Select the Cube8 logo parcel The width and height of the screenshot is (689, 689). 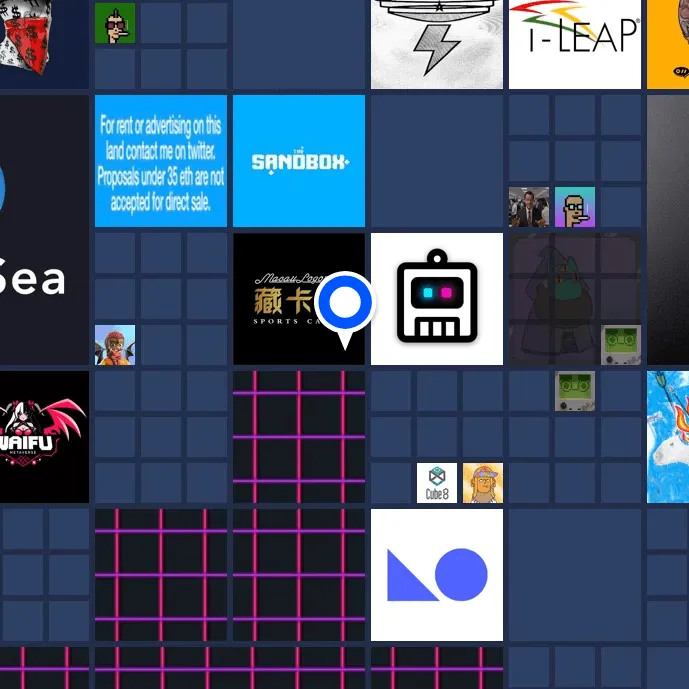pyautogui.click(x=437, y=483)
